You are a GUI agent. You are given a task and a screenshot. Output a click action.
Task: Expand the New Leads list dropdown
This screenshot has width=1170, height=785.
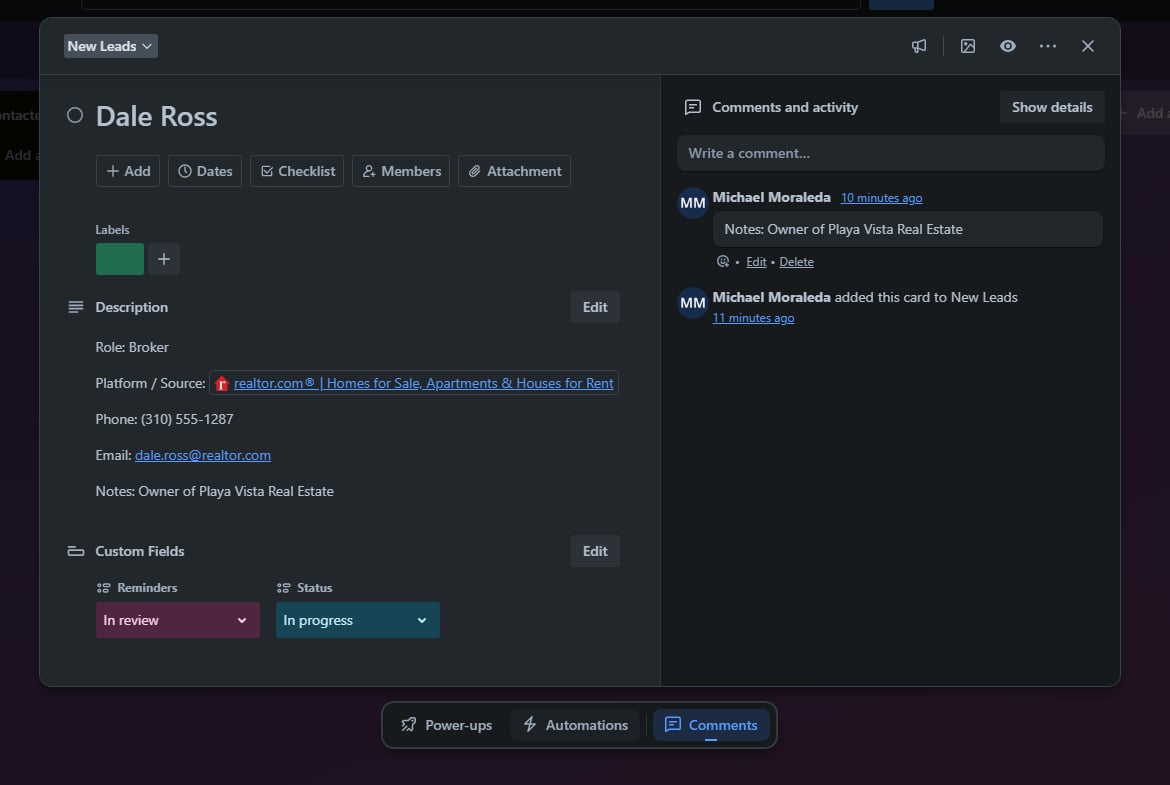tap(110, 46)
